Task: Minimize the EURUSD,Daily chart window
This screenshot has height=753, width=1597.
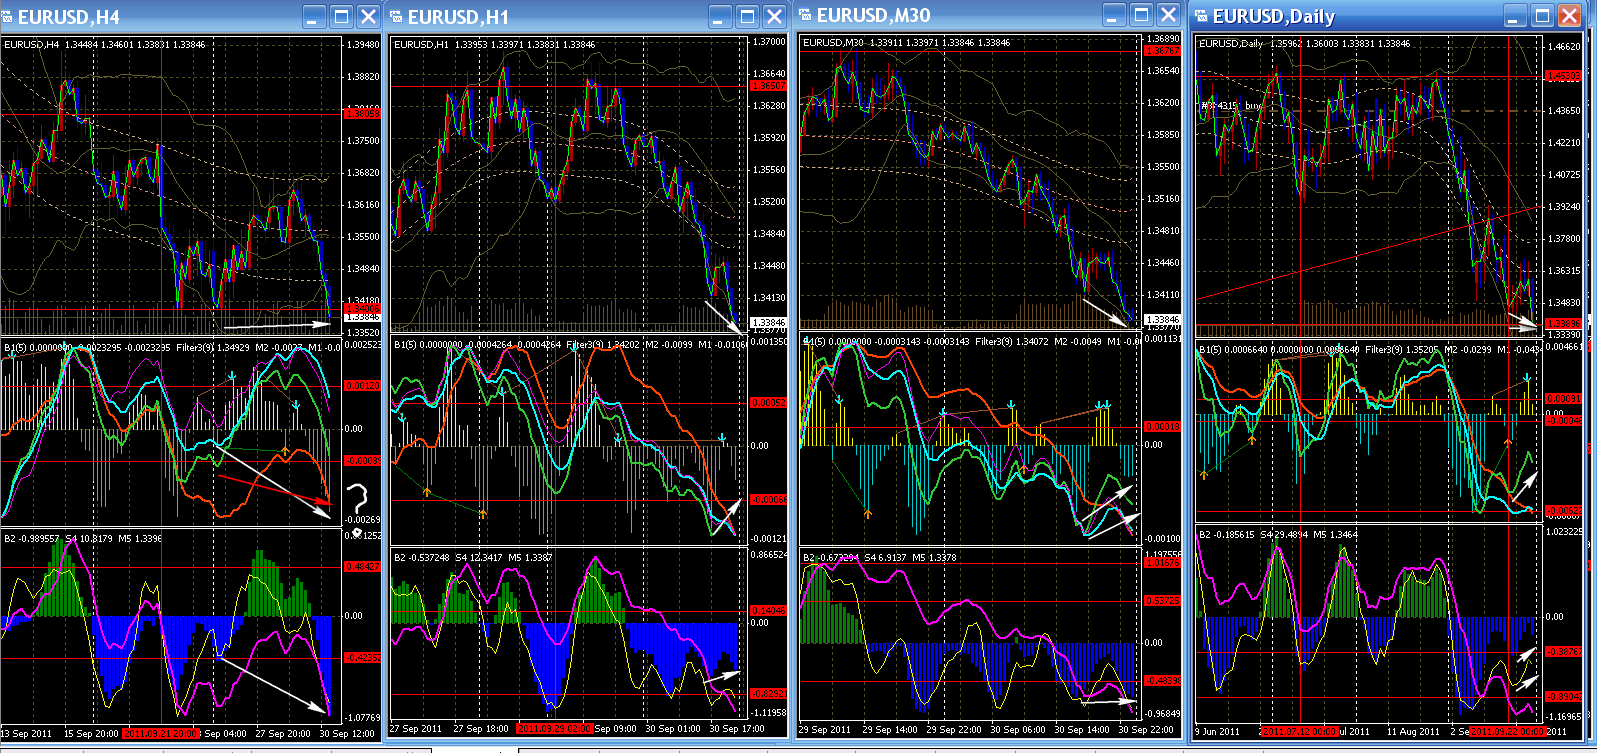Action: [x=1516, y=17]
